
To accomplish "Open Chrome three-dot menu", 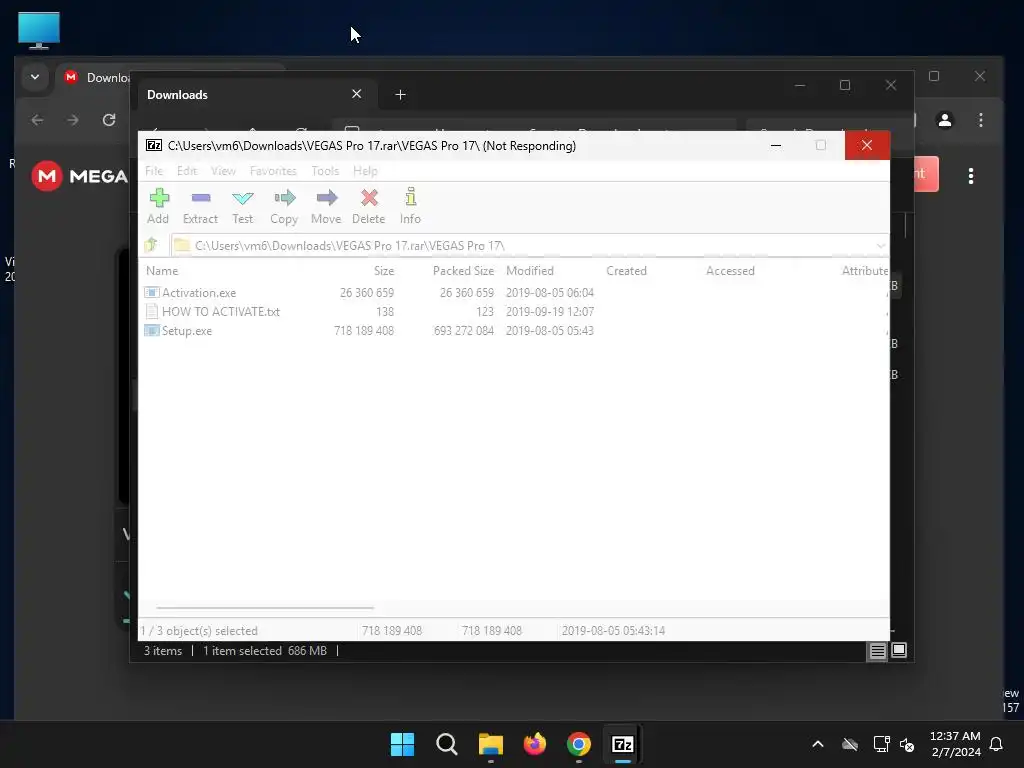I will 980,120.
